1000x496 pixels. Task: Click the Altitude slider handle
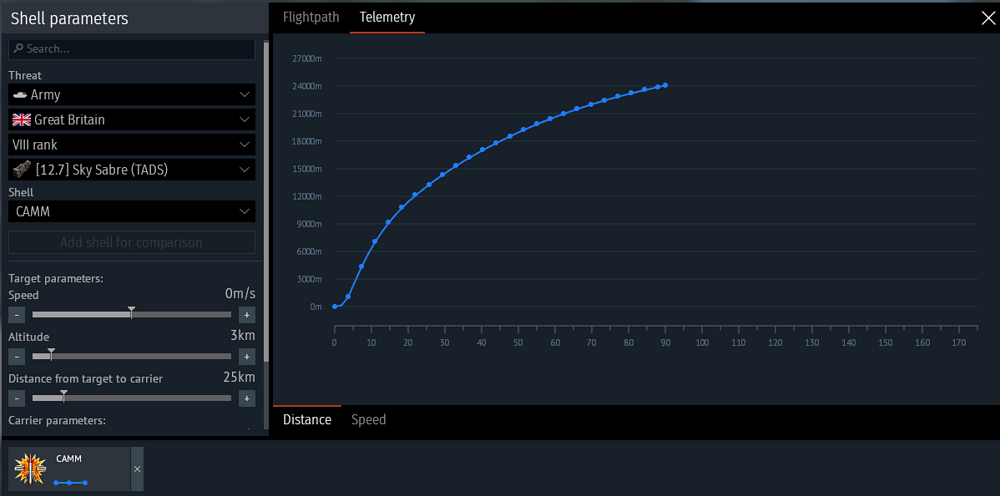tap(52, 353)
